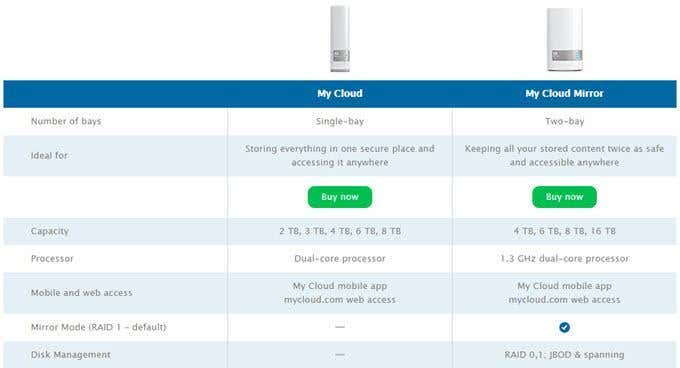Buy now the My Cloud device
The image size is (680, 368).
(340, 197)
